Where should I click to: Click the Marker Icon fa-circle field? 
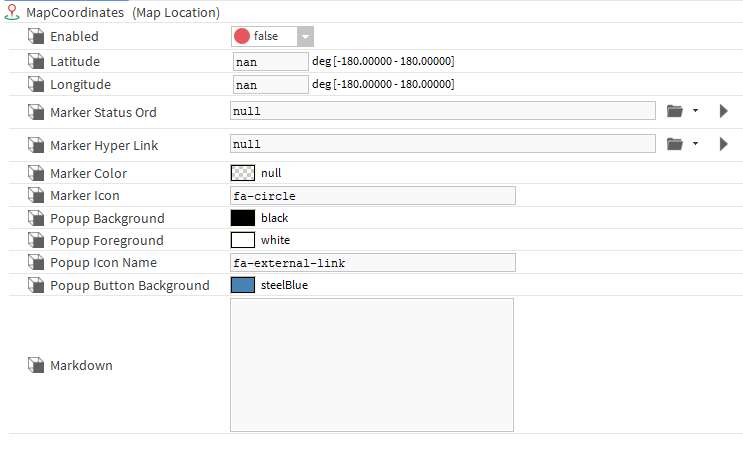point(372,196)
